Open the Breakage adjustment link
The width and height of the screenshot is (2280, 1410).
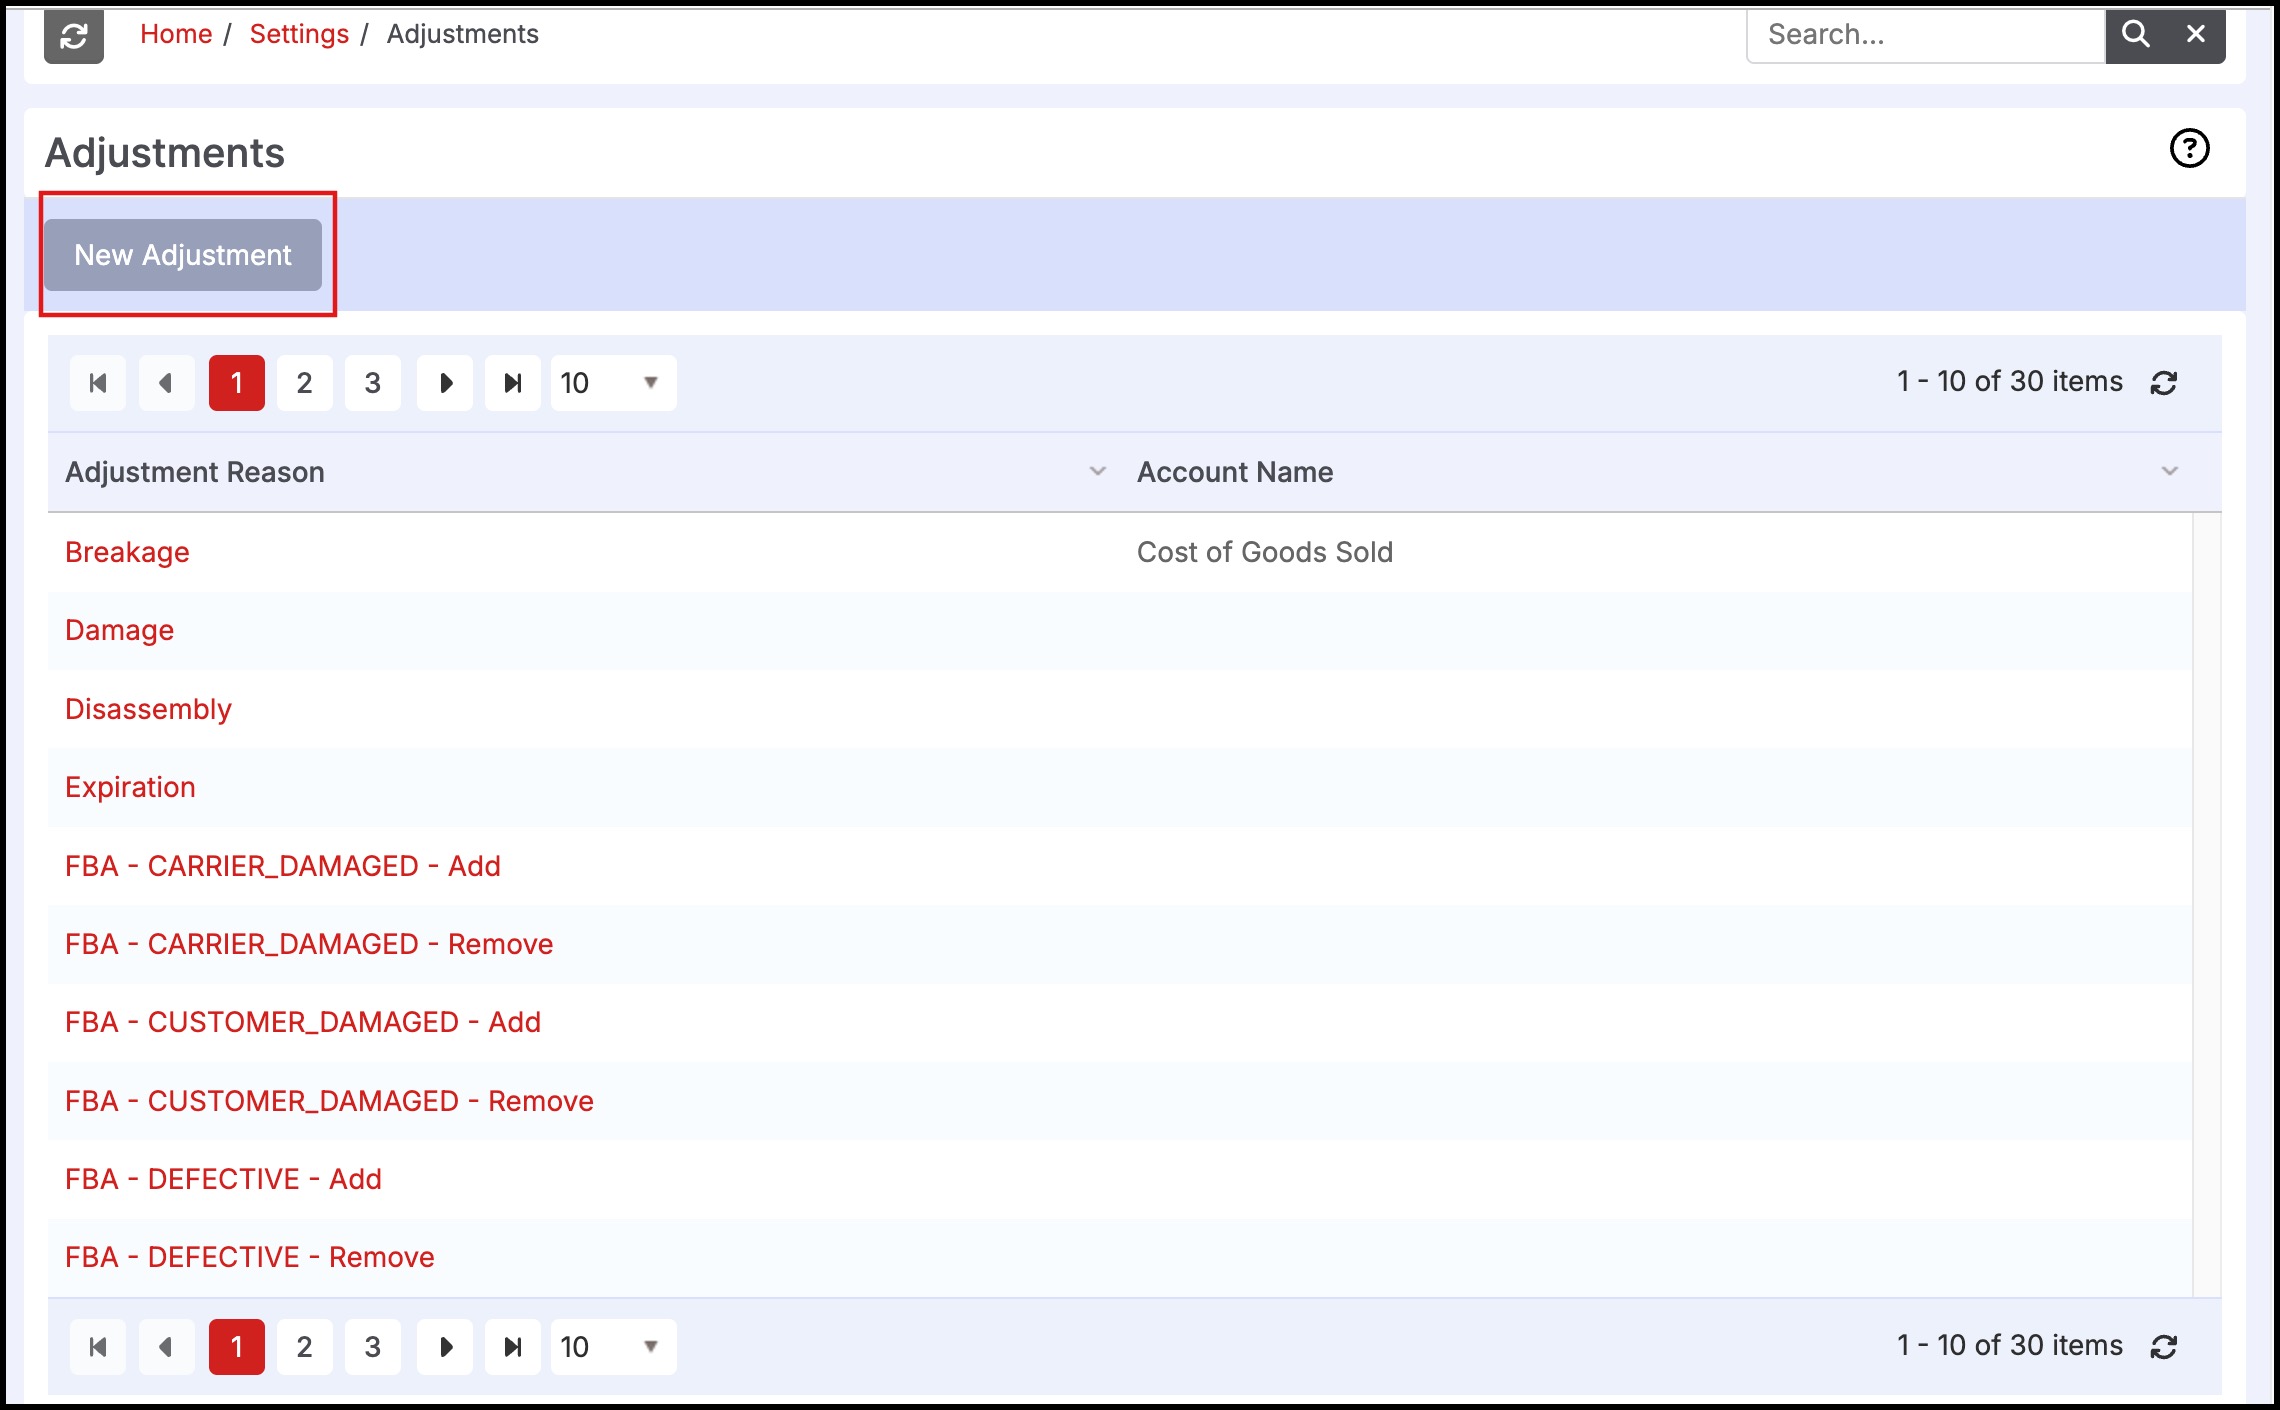click(x=127, y=552)
